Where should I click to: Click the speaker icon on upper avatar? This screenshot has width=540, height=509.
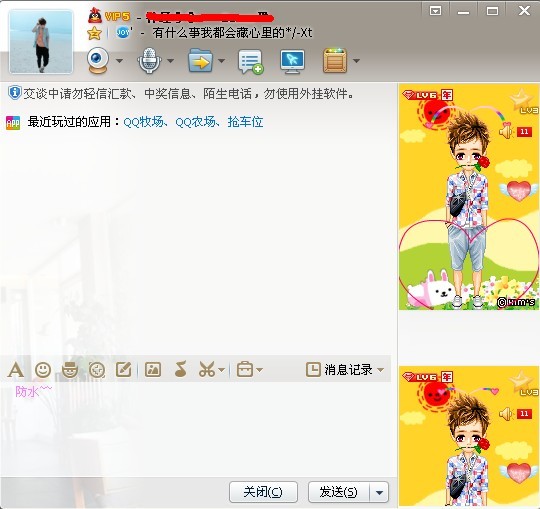(x=506, y=132)
